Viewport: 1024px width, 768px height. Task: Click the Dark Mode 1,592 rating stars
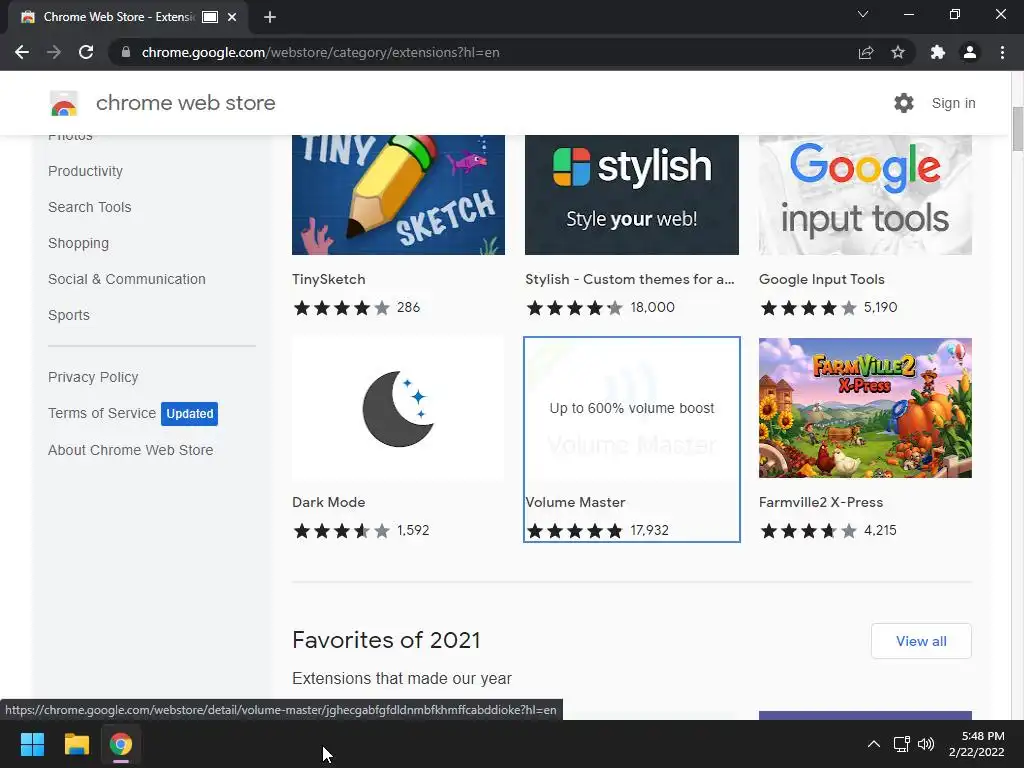342,530
